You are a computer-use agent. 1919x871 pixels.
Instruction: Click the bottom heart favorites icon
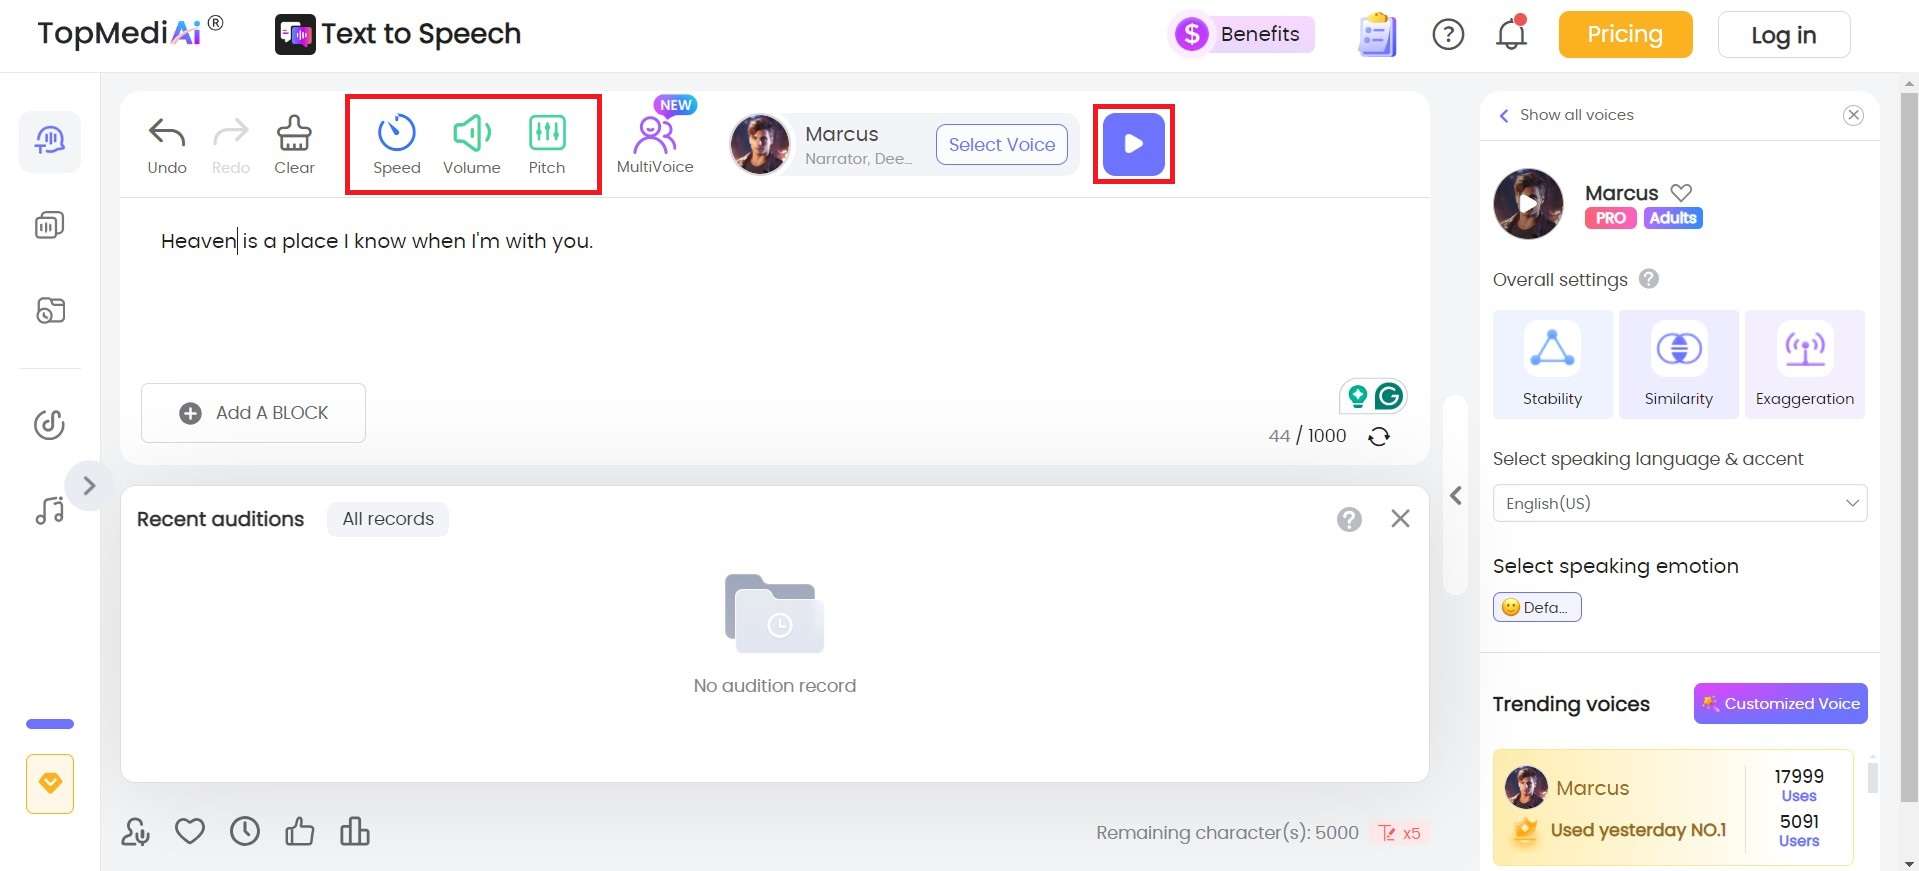click(x=190, y=831)
